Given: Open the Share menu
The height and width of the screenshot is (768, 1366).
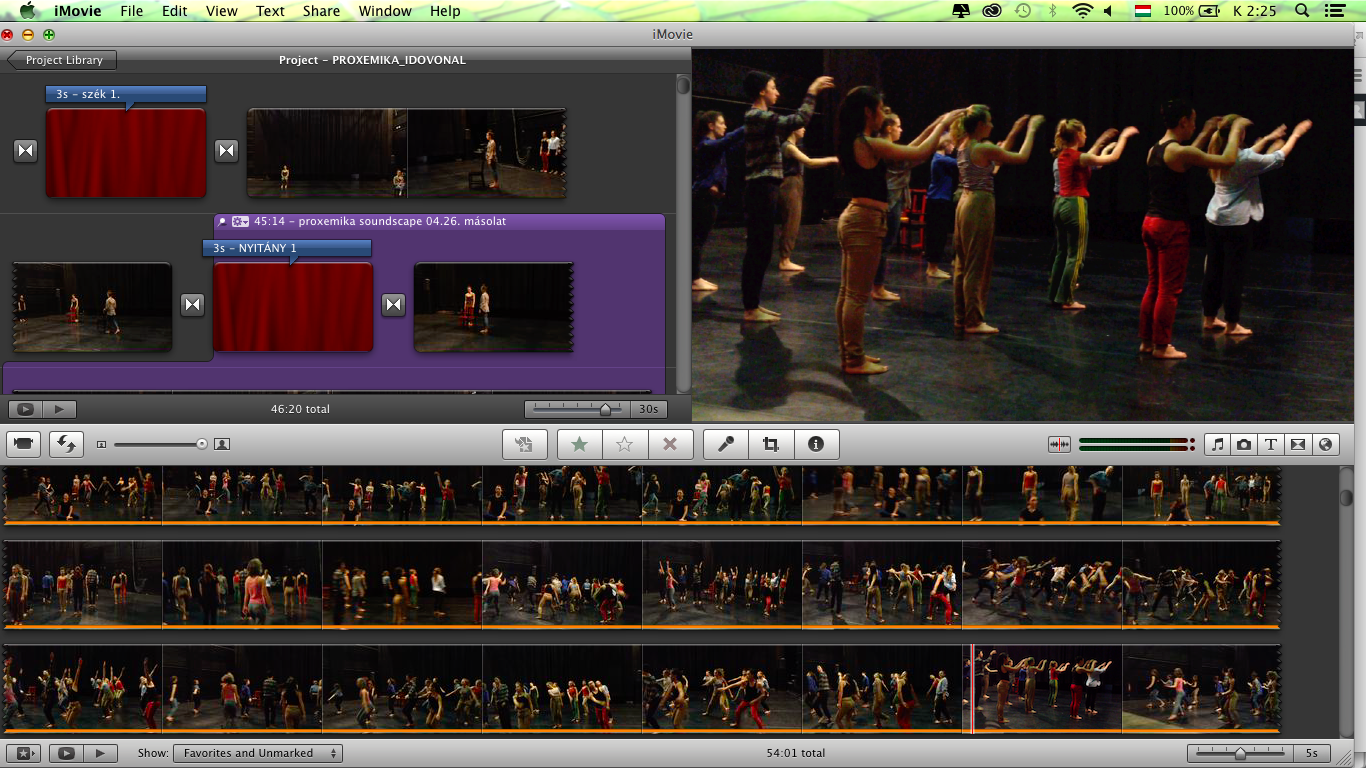Looking at the screenshot, I should click(x=321, y=11).
